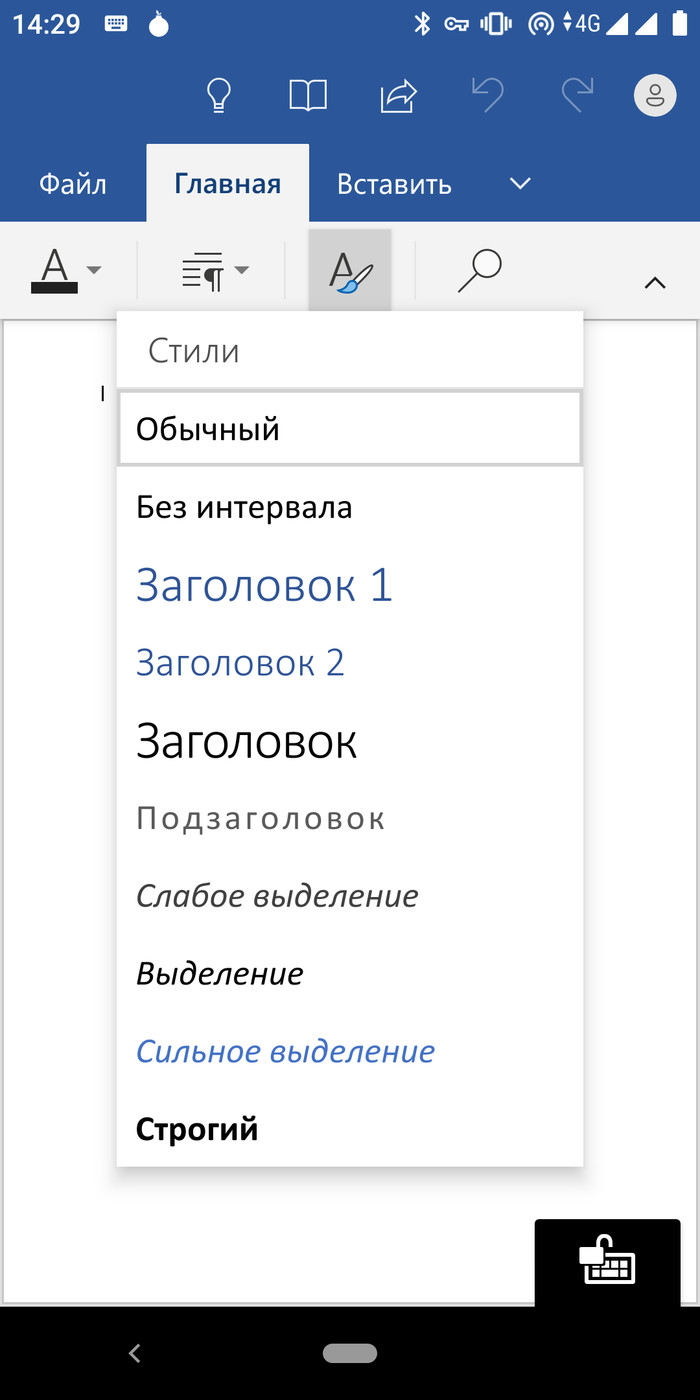This screenshot has height=1400, width=700.
Task: Choose the Сильное выделение style
Action: tap(285, 1052)
